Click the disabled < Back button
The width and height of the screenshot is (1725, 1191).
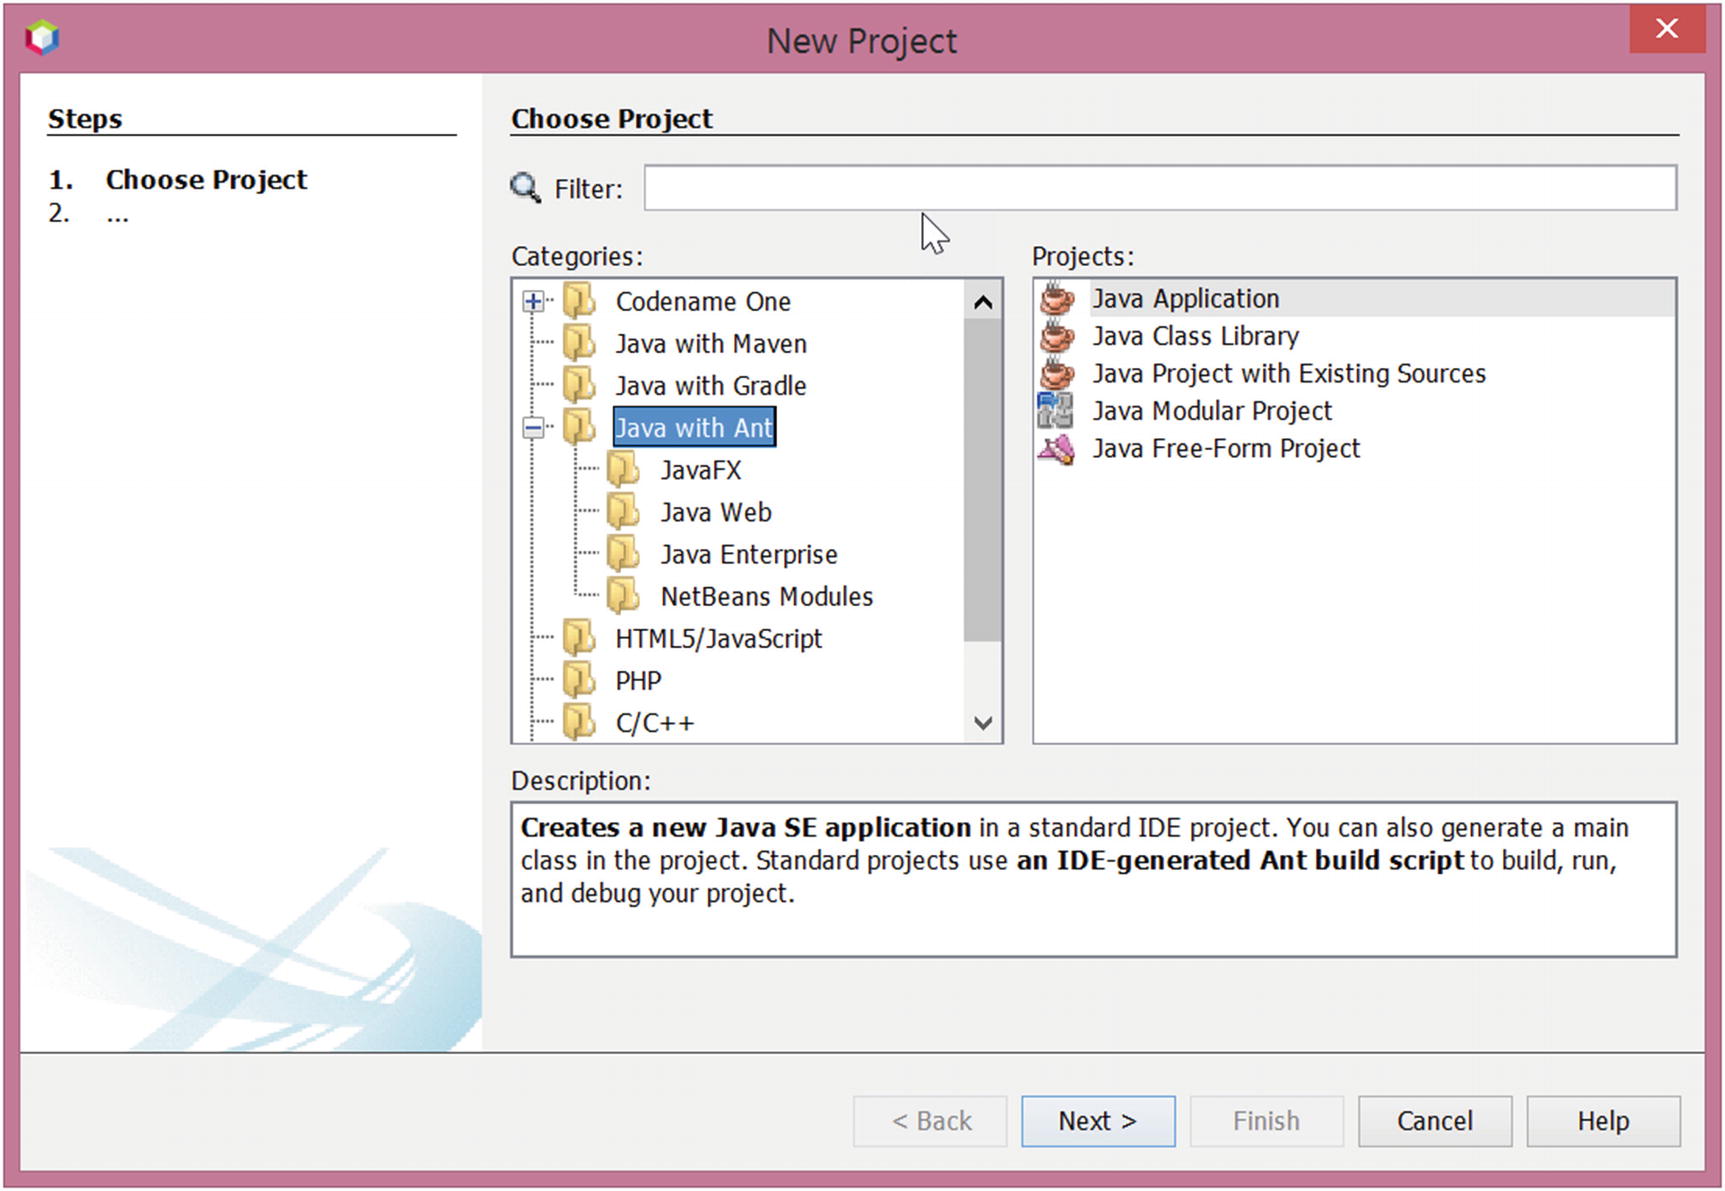[931, 1121]
